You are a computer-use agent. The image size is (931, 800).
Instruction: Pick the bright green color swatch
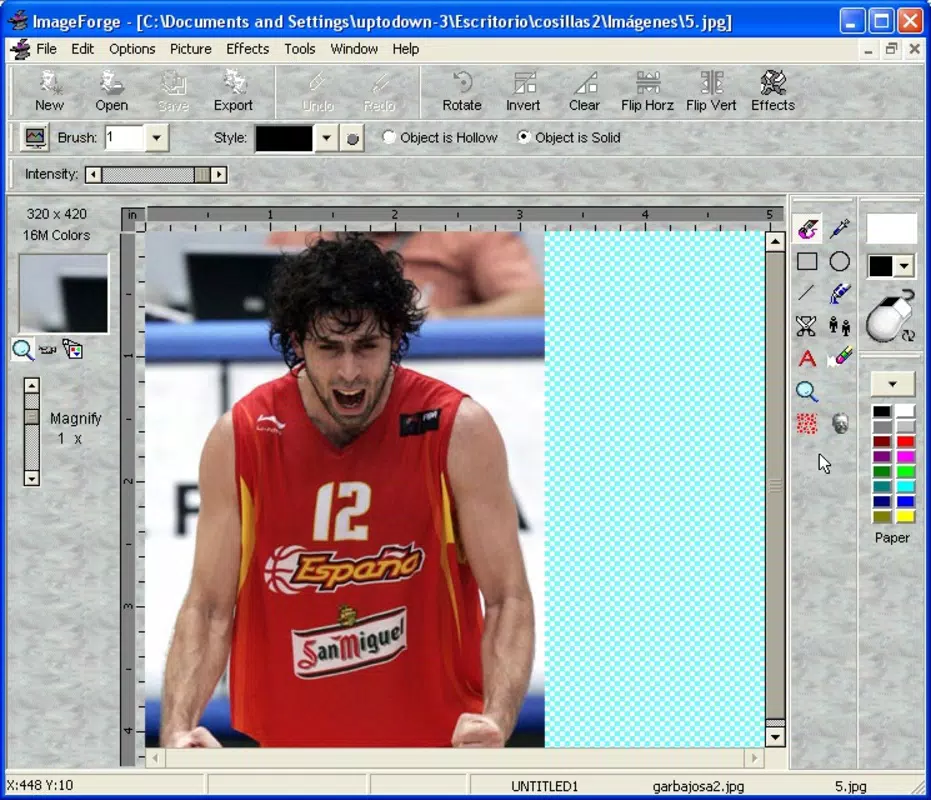905,472
